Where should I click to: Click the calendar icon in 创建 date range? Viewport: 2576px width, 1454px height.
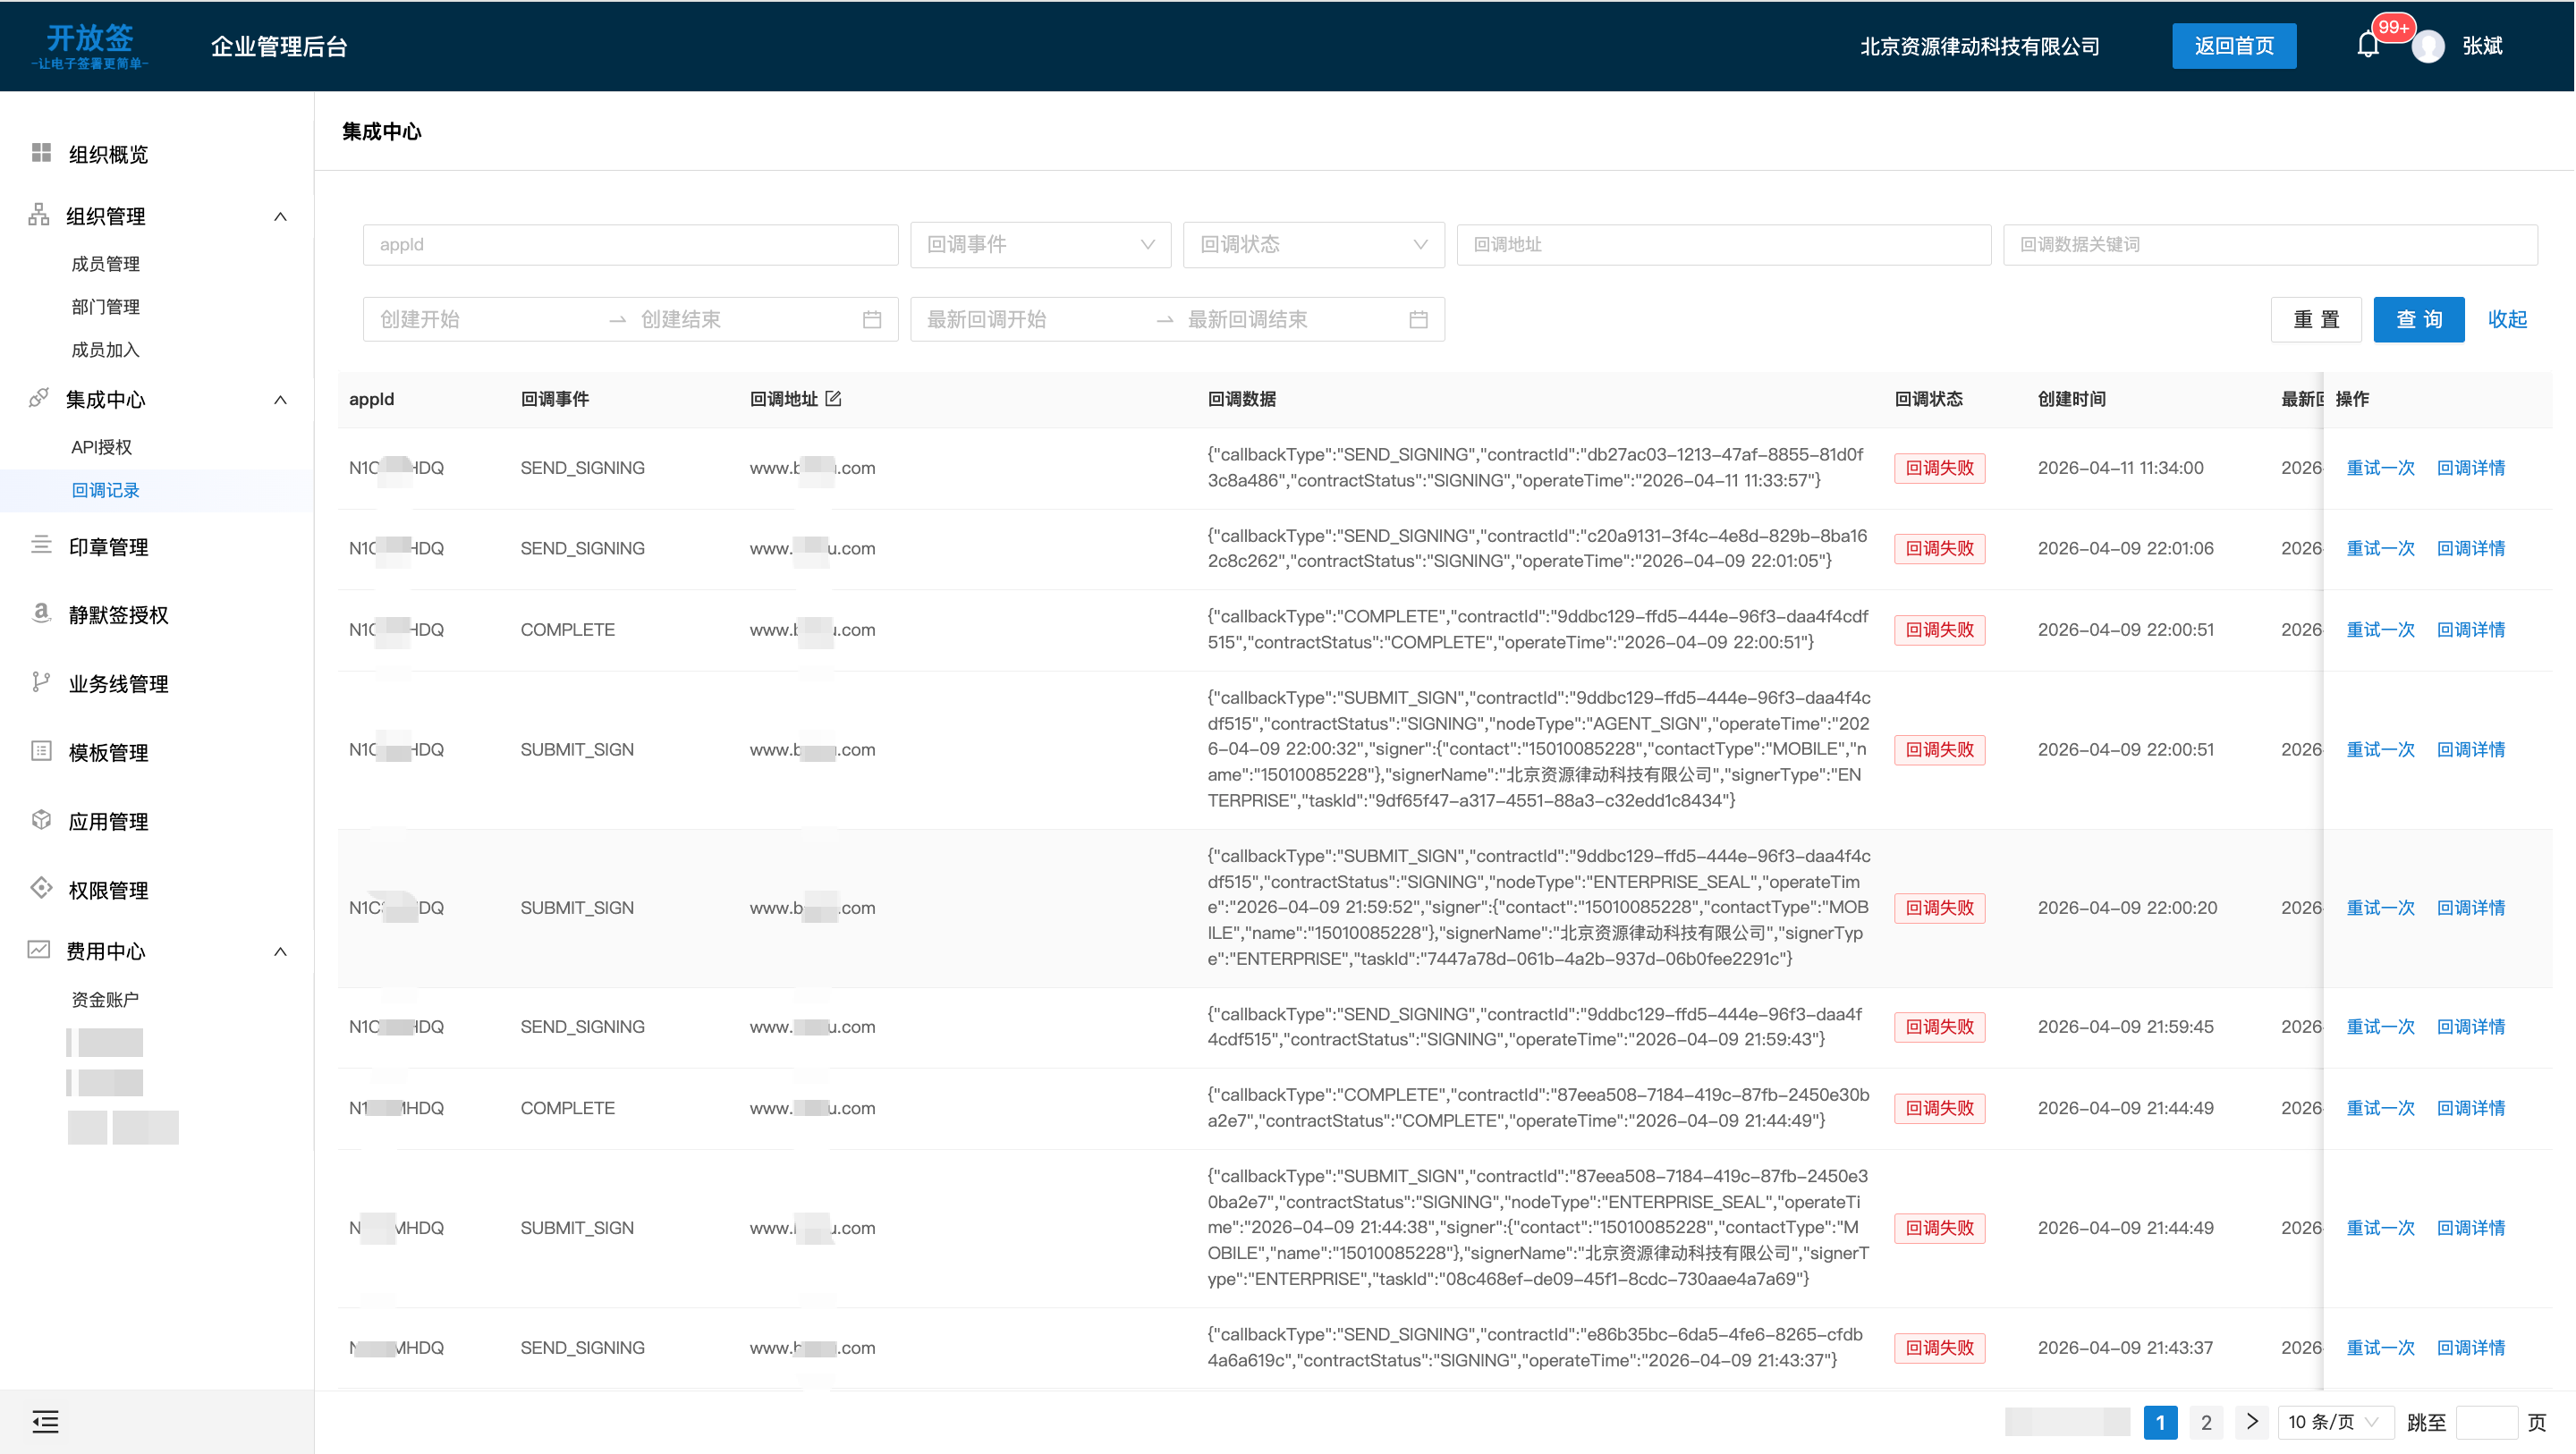pos(871,320)
